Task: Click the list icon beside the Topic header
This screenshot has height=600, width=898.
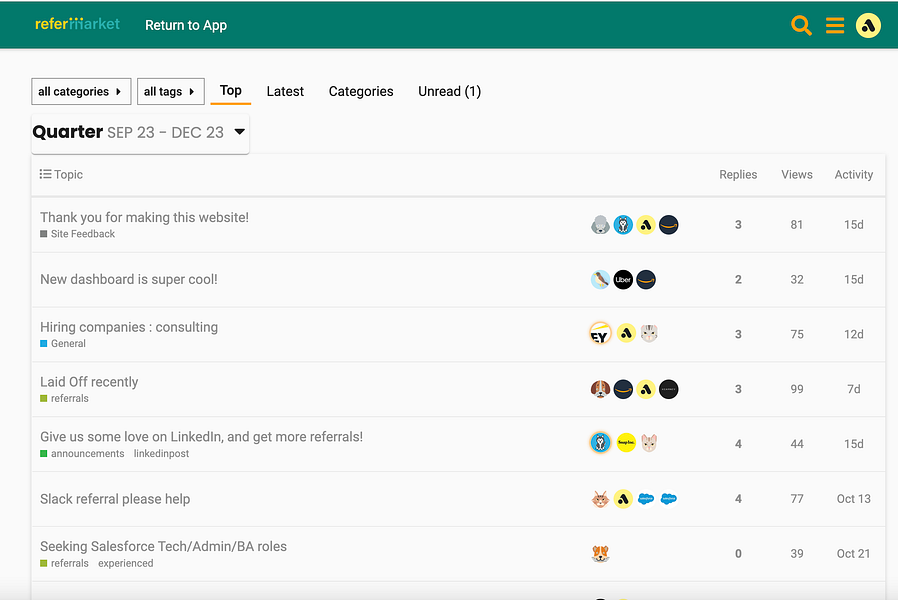Action: pos(44,174)
